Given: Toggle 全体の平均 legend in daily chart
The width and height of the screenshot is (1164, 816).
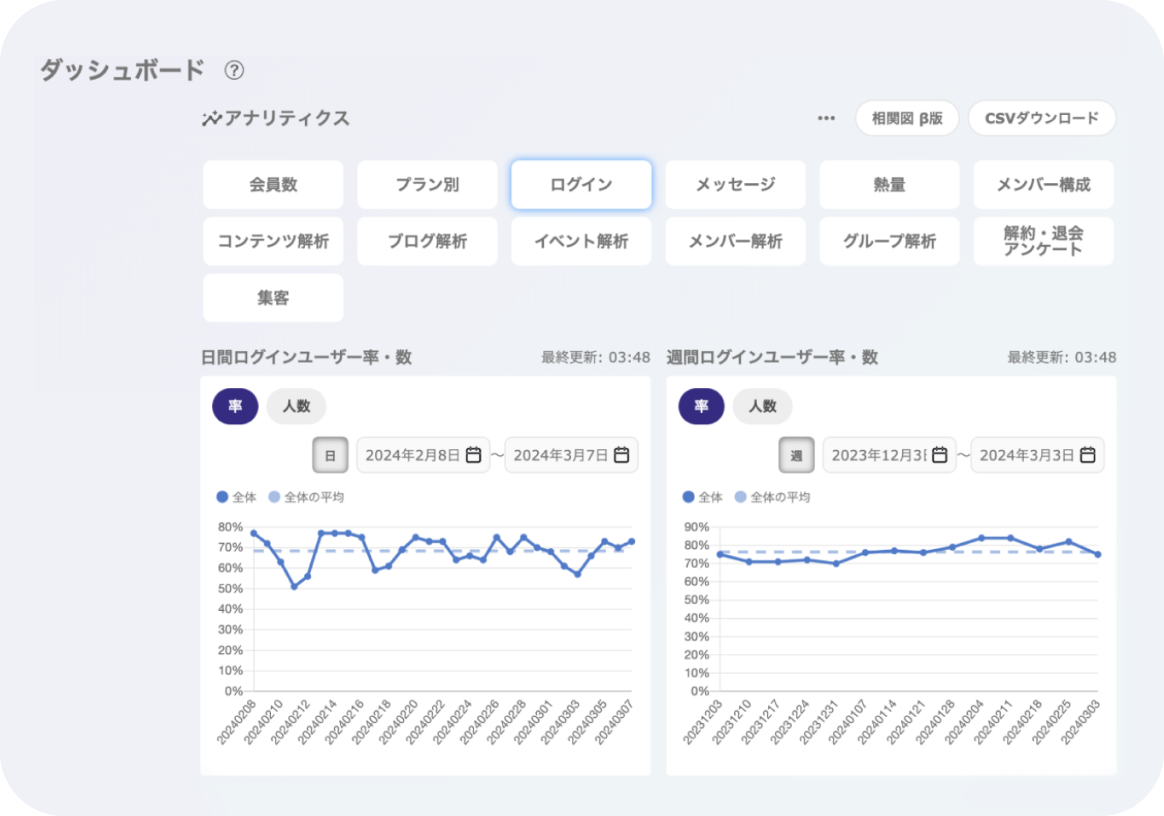Looking at the screenshot, I should [307, 497].
